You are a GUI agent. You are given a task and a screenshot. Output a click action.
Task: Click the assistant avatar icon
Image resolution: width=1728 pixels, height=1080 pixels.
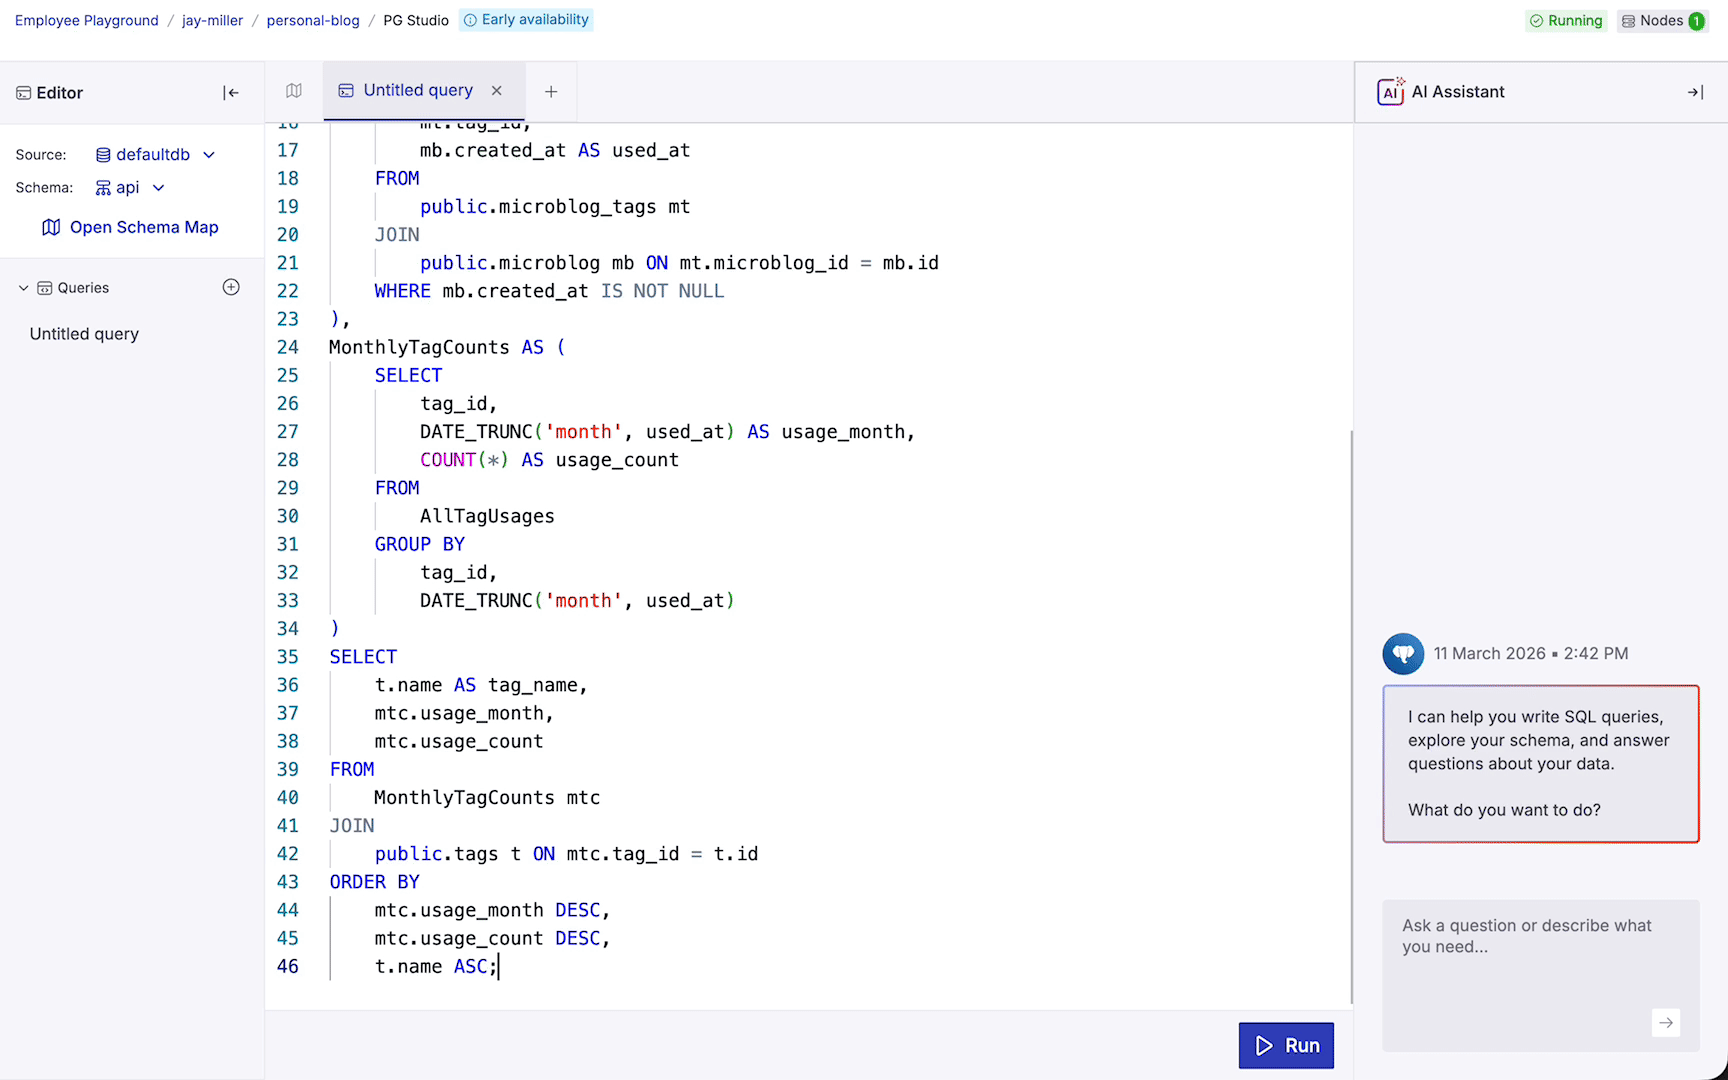[1403, 654]
